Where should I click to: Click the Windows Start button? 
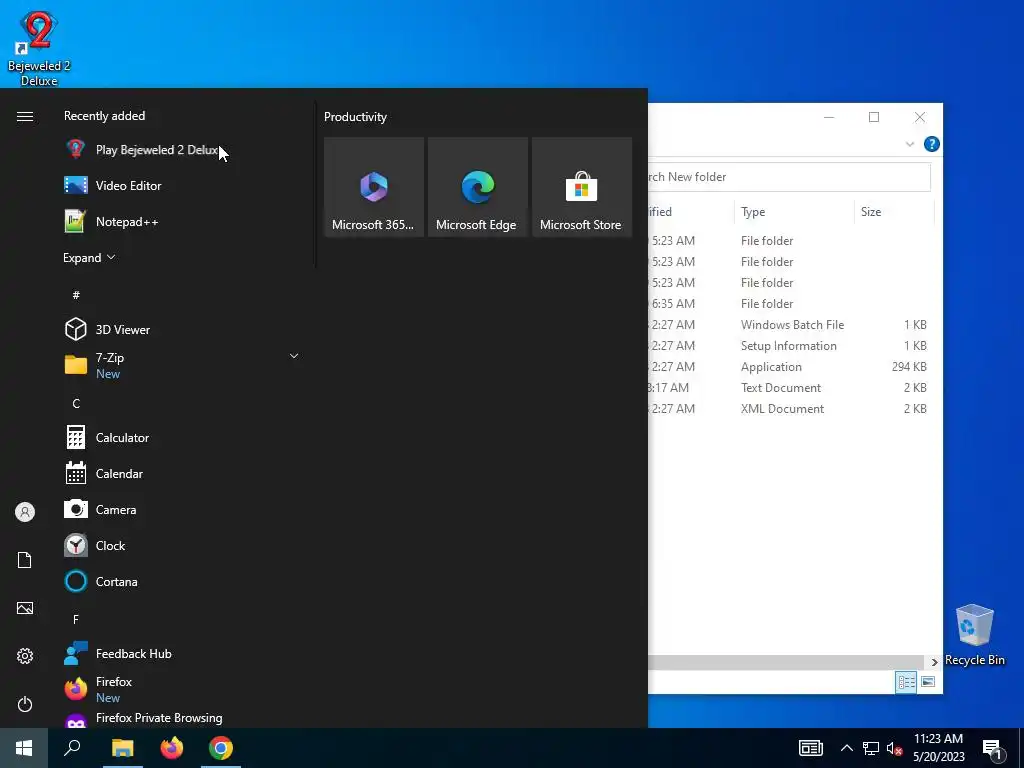click(x=24, y=748)
